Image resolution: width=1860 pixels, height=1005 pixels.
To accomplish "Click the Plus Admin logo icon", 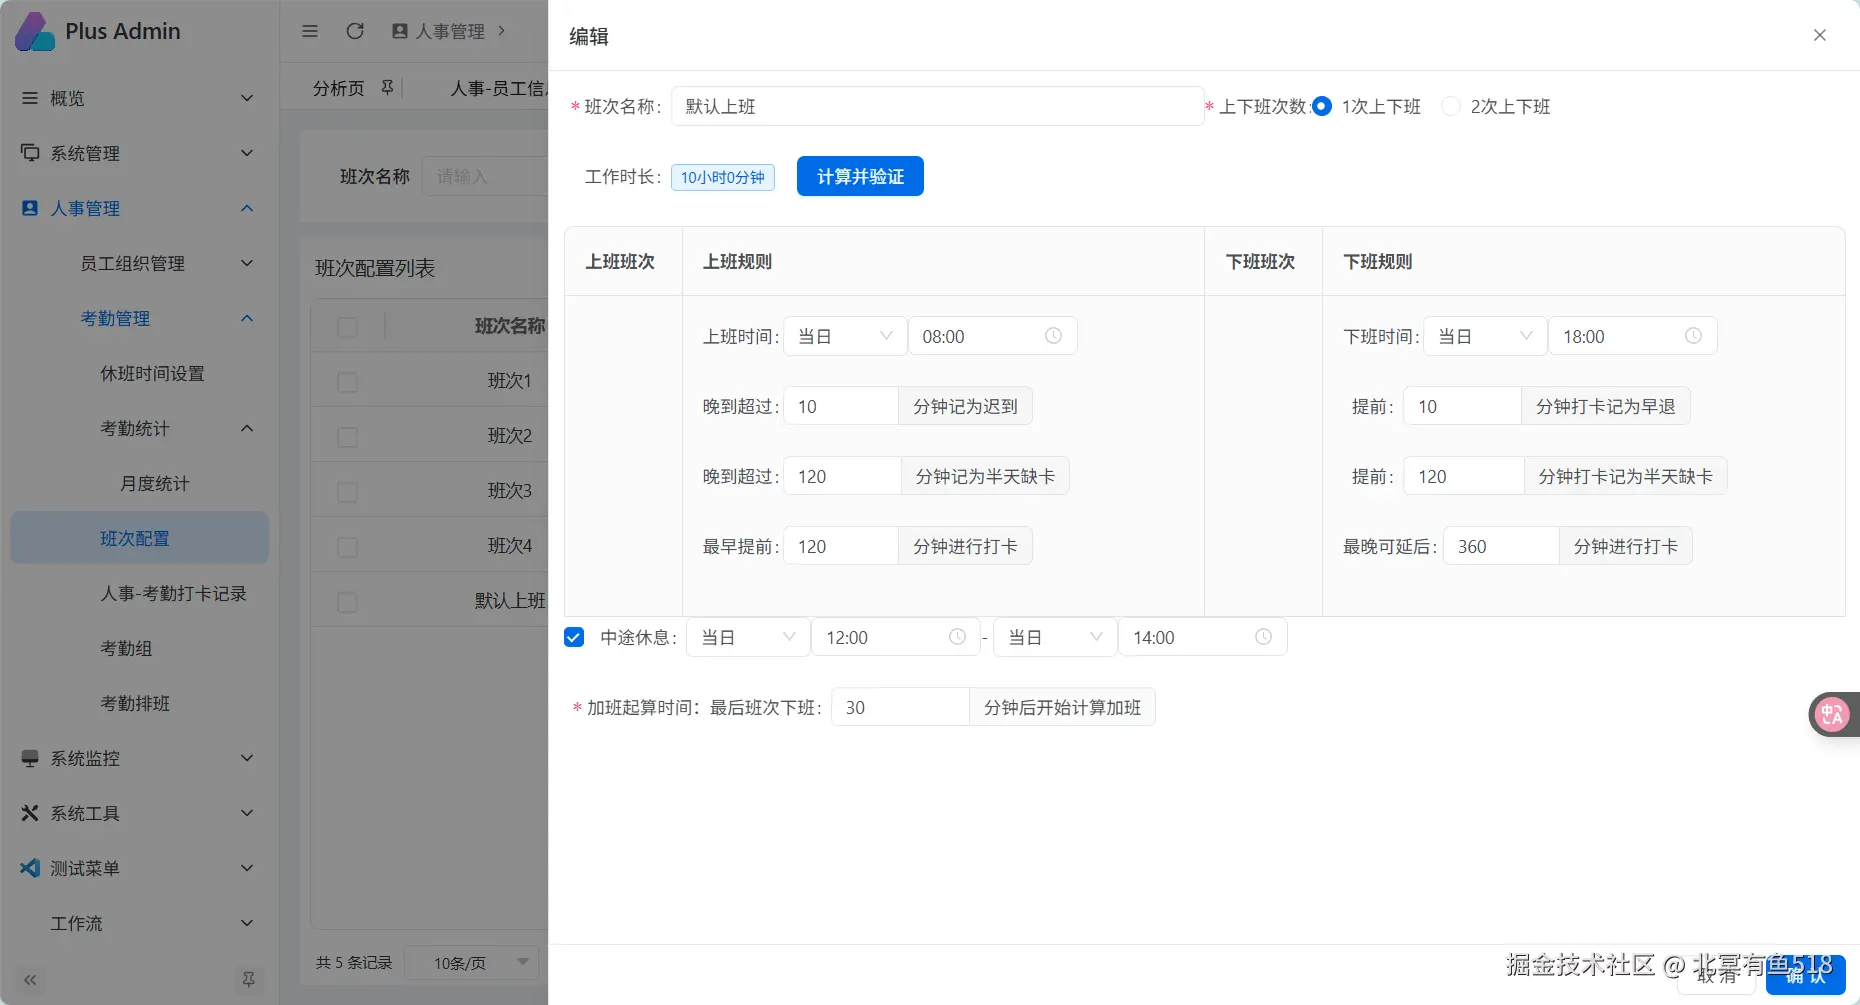I will [x=35, y=31].
